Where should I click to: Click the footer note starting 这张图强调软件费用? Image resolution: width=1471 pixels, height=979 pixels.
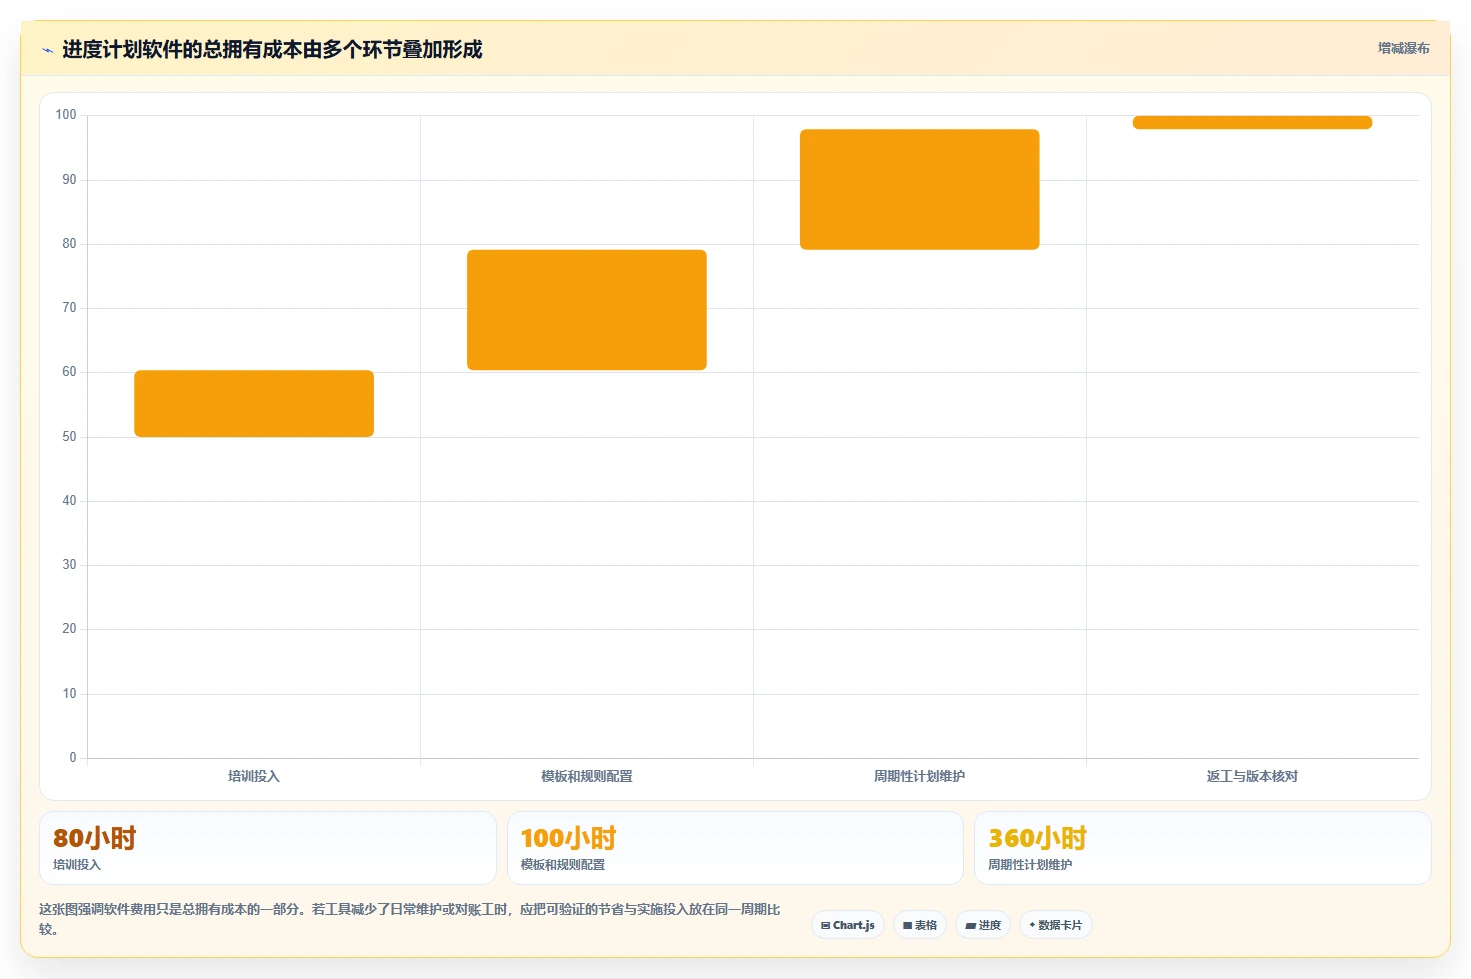410,919
